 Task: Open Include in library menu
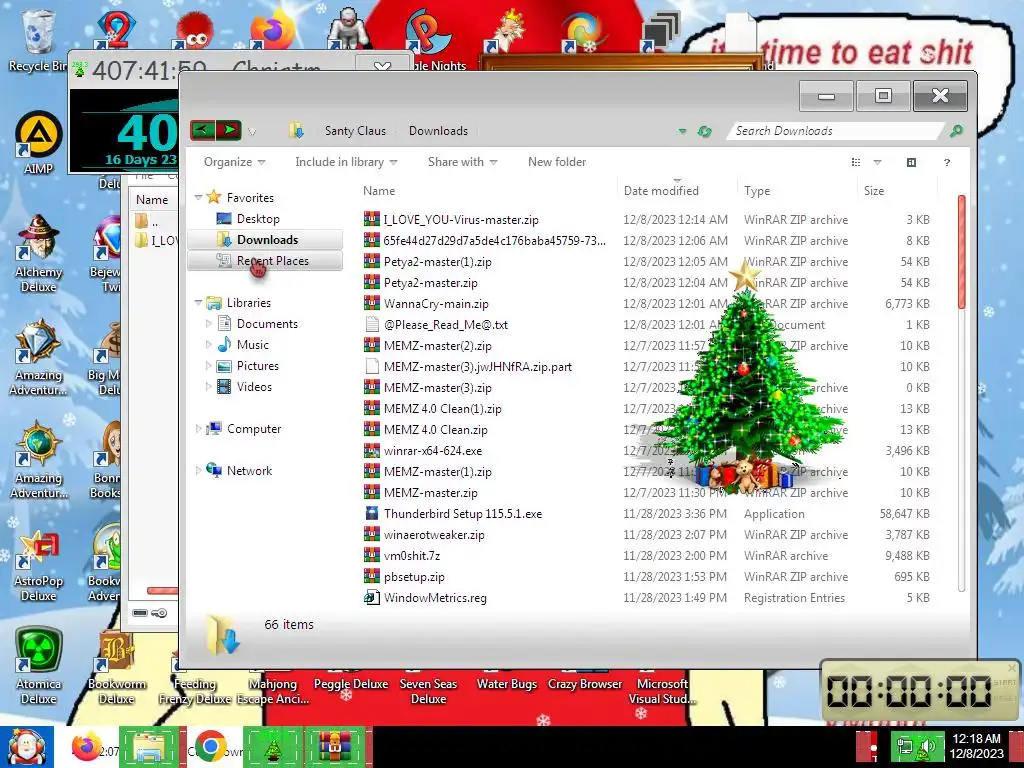pyautogui.click(x=346, y=162)
